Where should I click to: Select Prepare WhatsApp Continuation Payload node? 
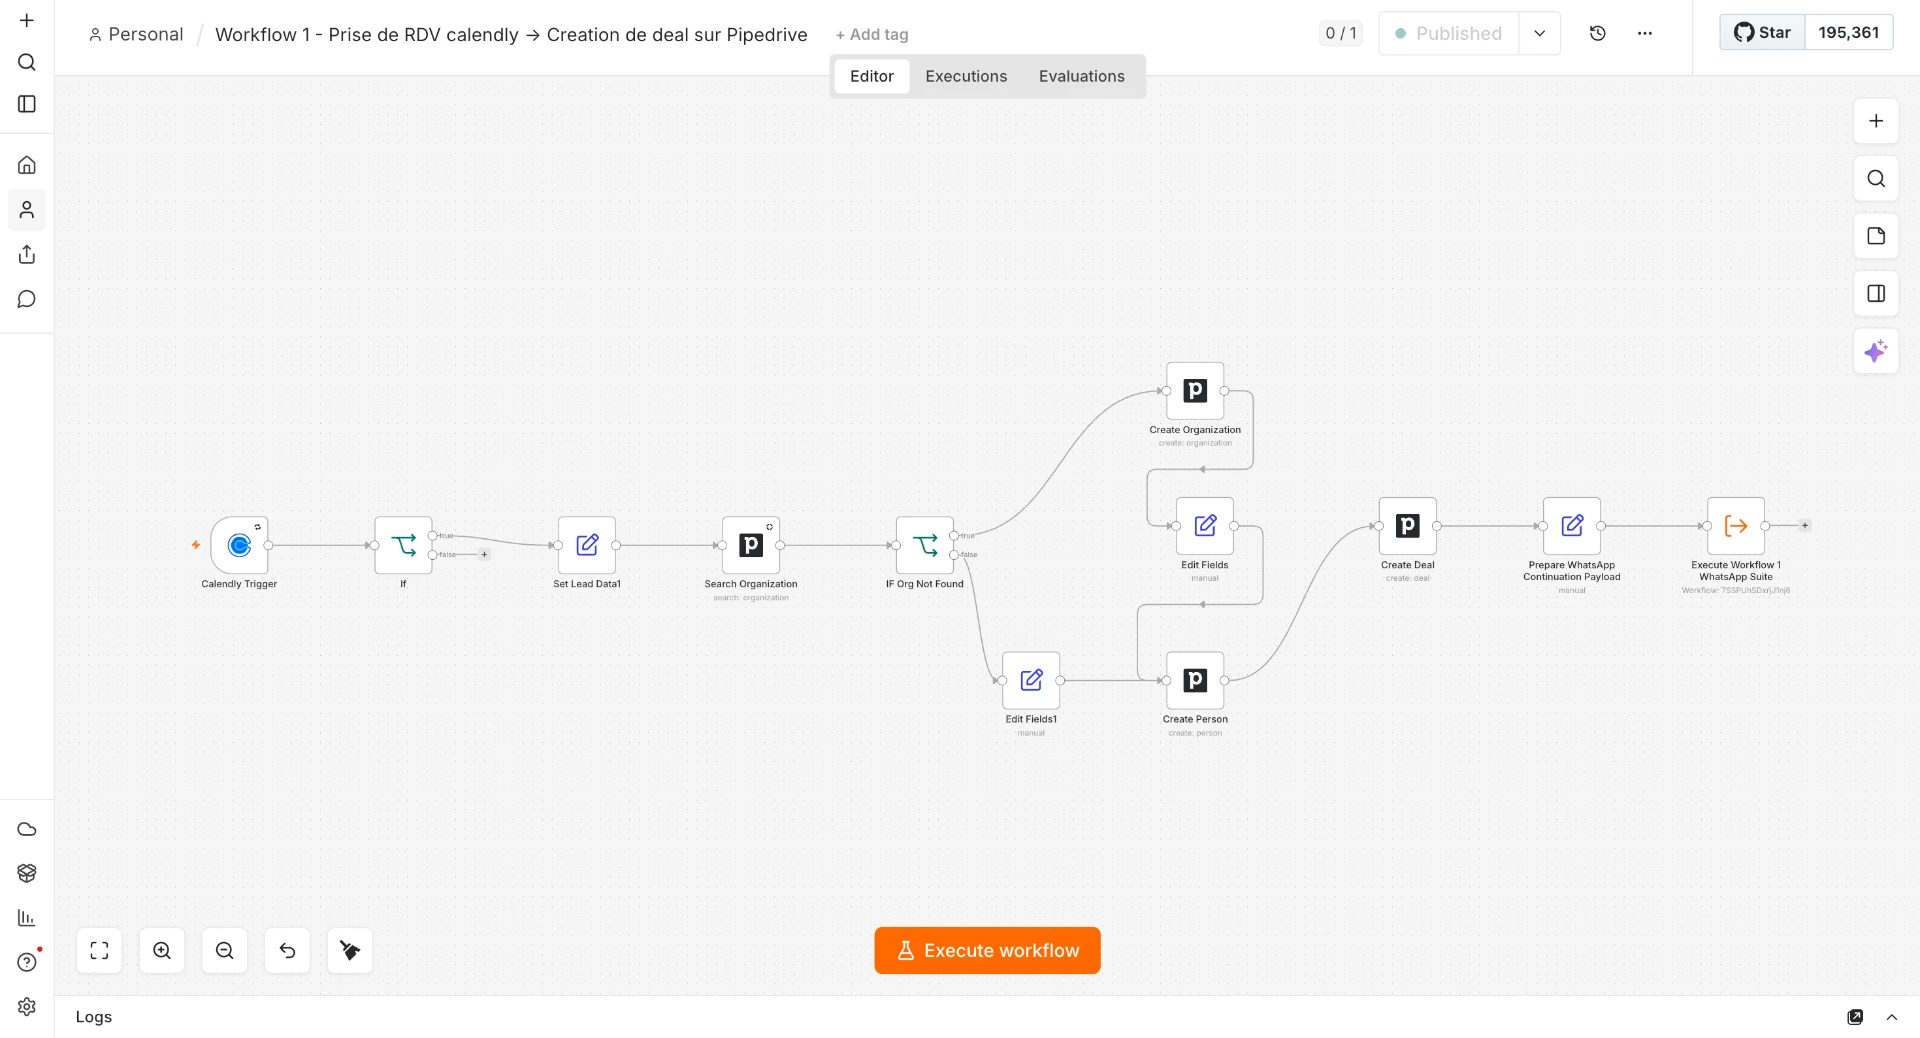coord(1572,526)
